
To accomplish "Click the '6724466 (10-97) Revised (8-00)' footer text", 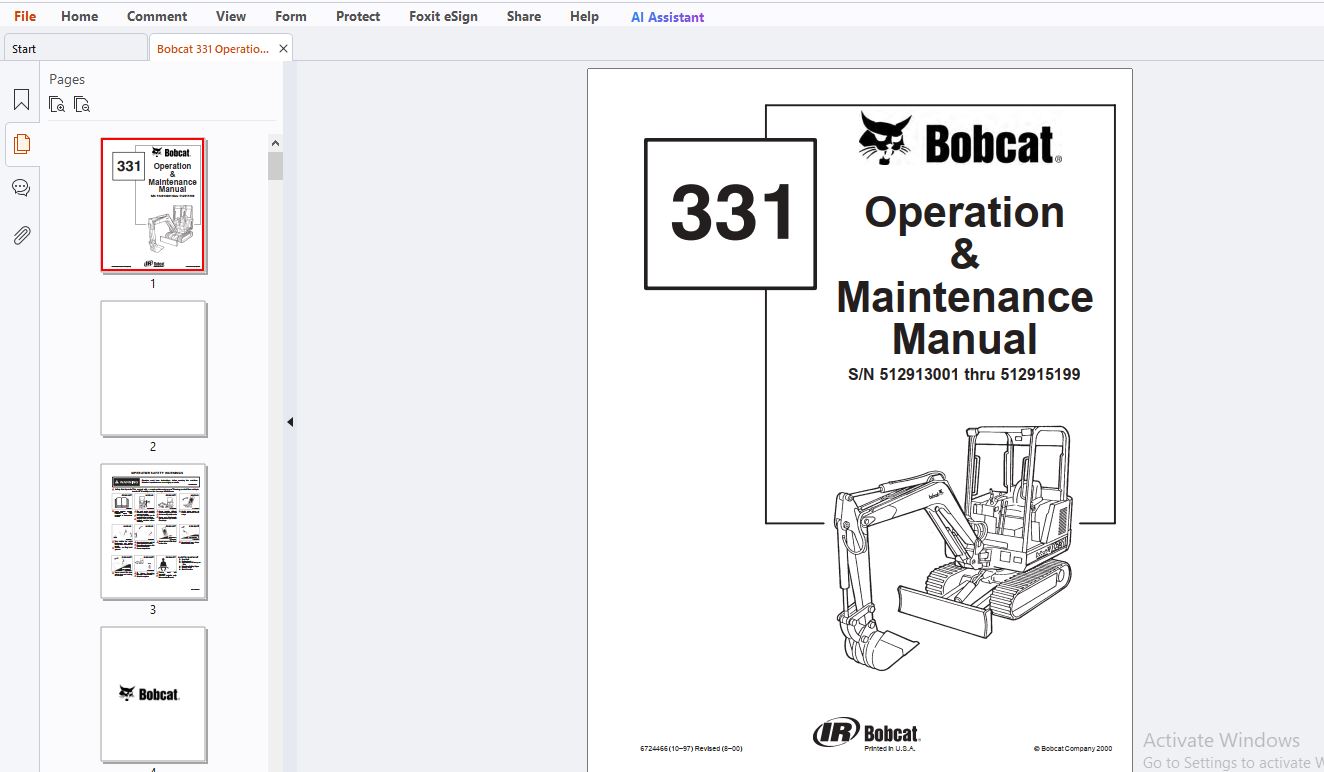I will click(x=691, y=748).
